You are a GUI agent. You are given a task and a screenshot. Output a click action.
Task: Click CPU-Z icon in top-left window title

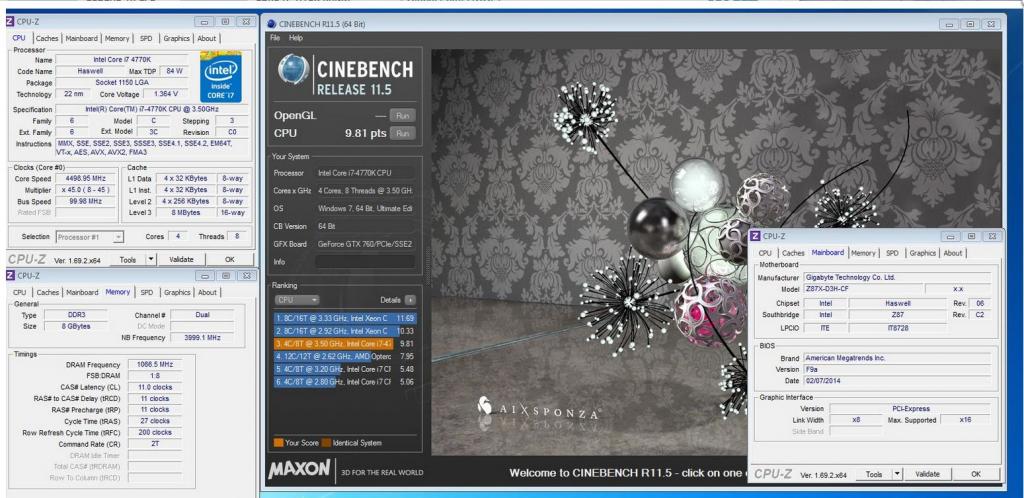[10, 22]
